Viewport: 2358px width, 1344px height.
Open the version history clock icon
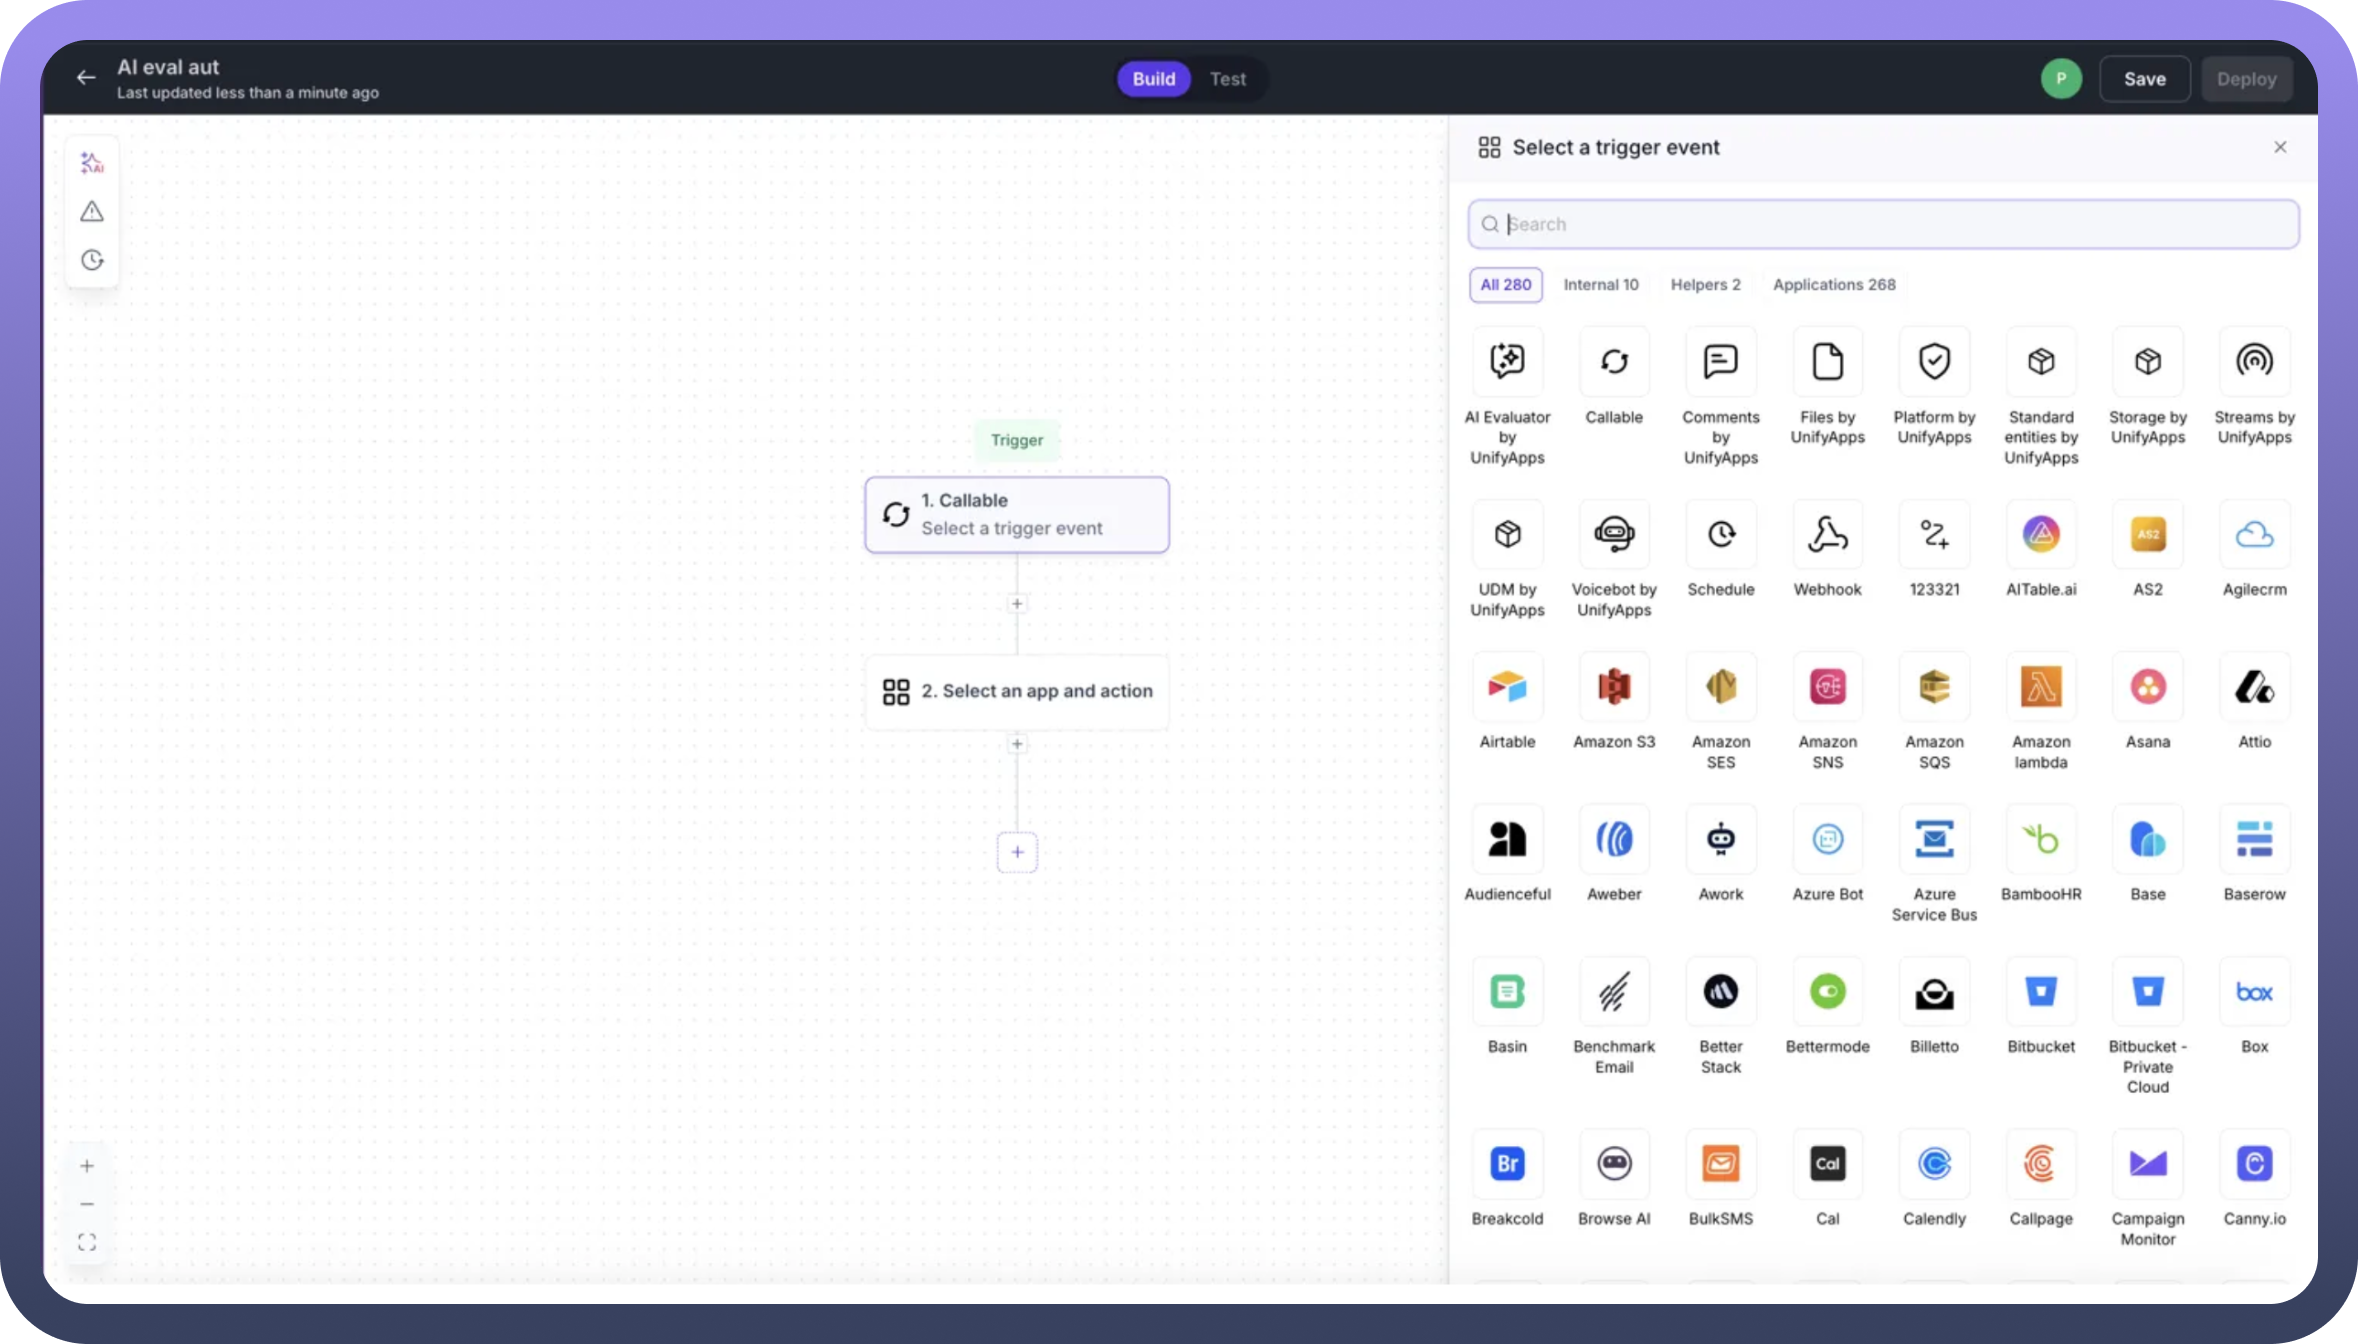[x=92, y=260]
